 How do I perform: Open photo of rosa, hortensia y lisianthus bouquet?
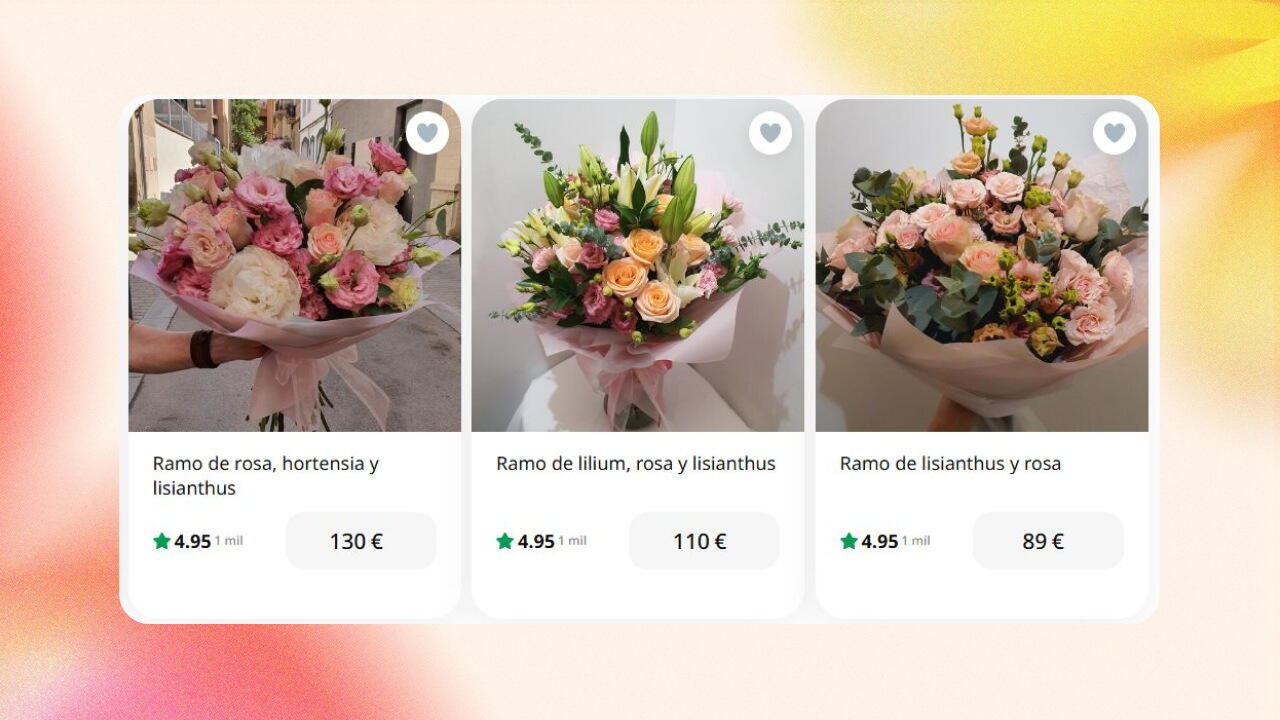click(295, 265)
